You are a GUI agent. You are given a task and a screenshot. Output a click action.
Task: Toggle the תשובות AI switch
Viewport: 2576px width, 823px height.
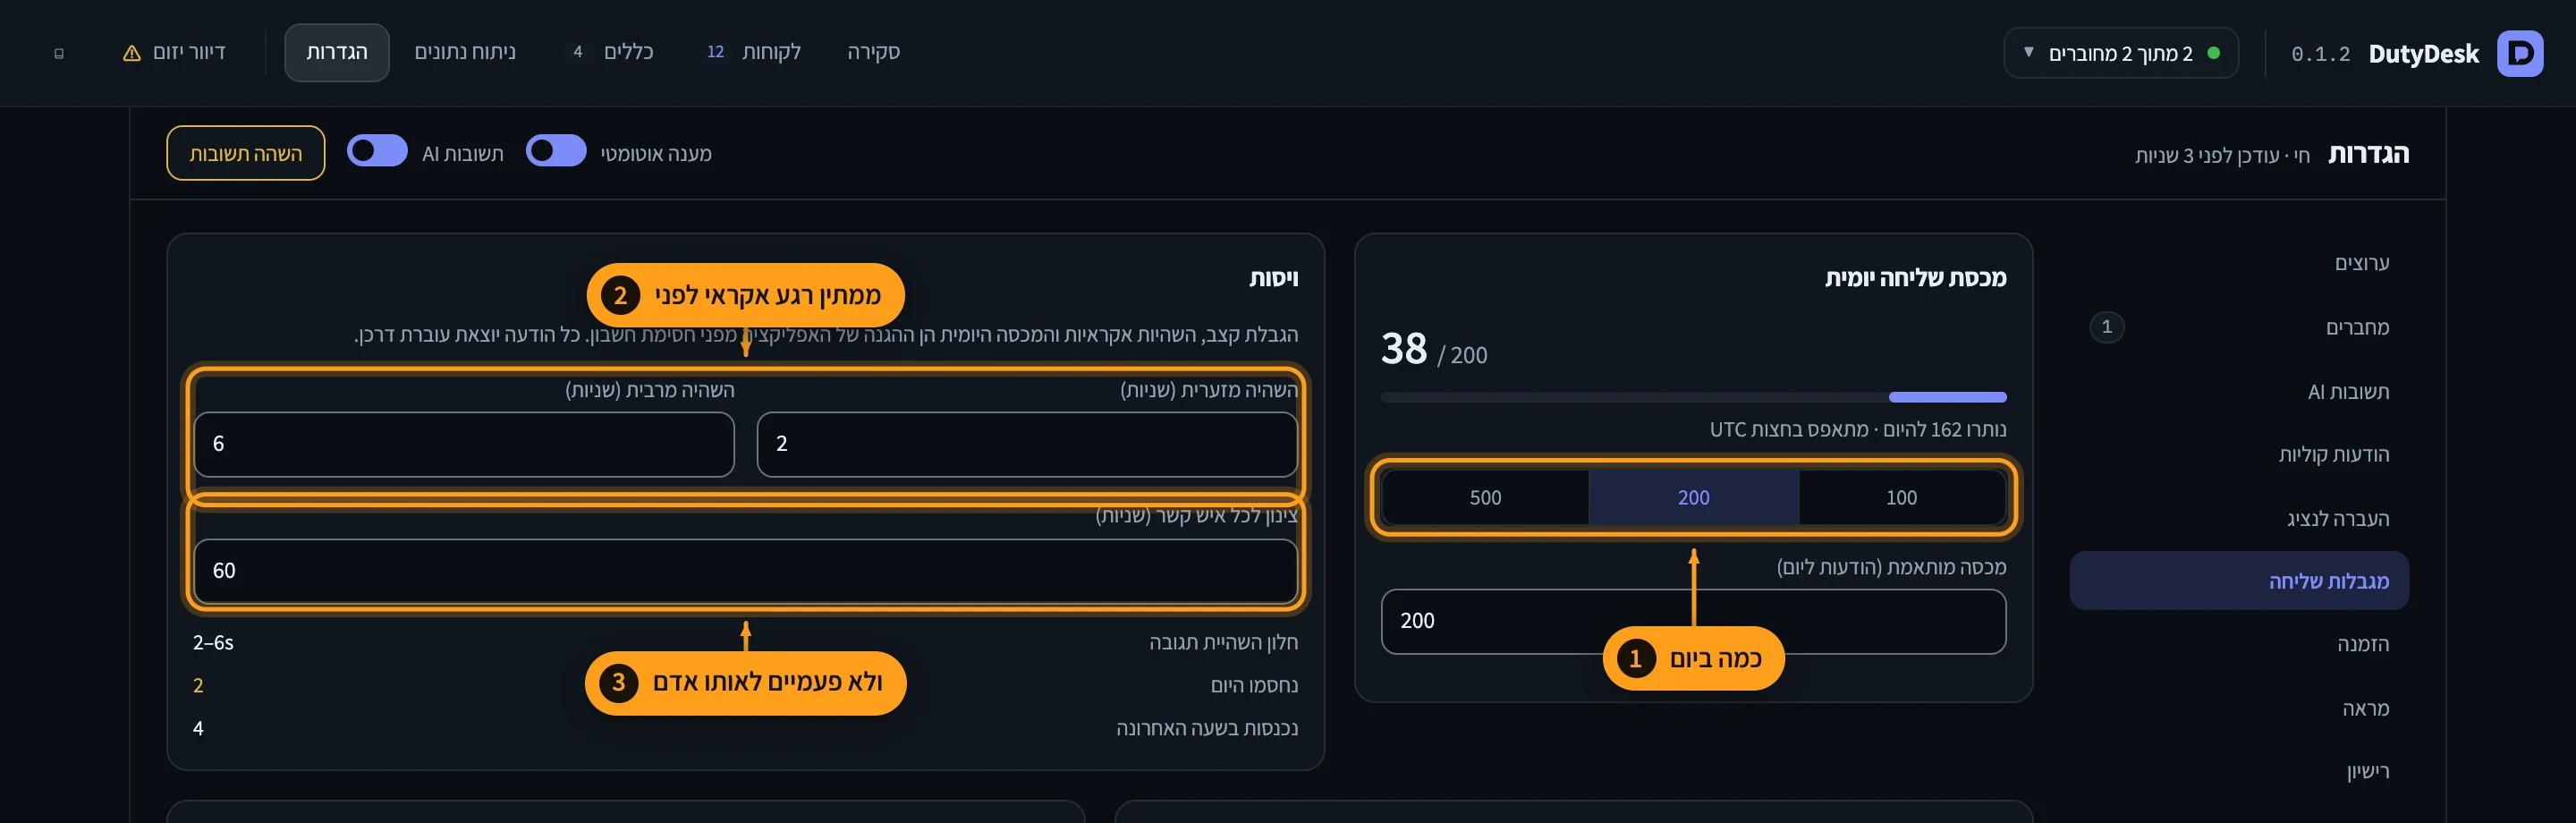[377, 151]
